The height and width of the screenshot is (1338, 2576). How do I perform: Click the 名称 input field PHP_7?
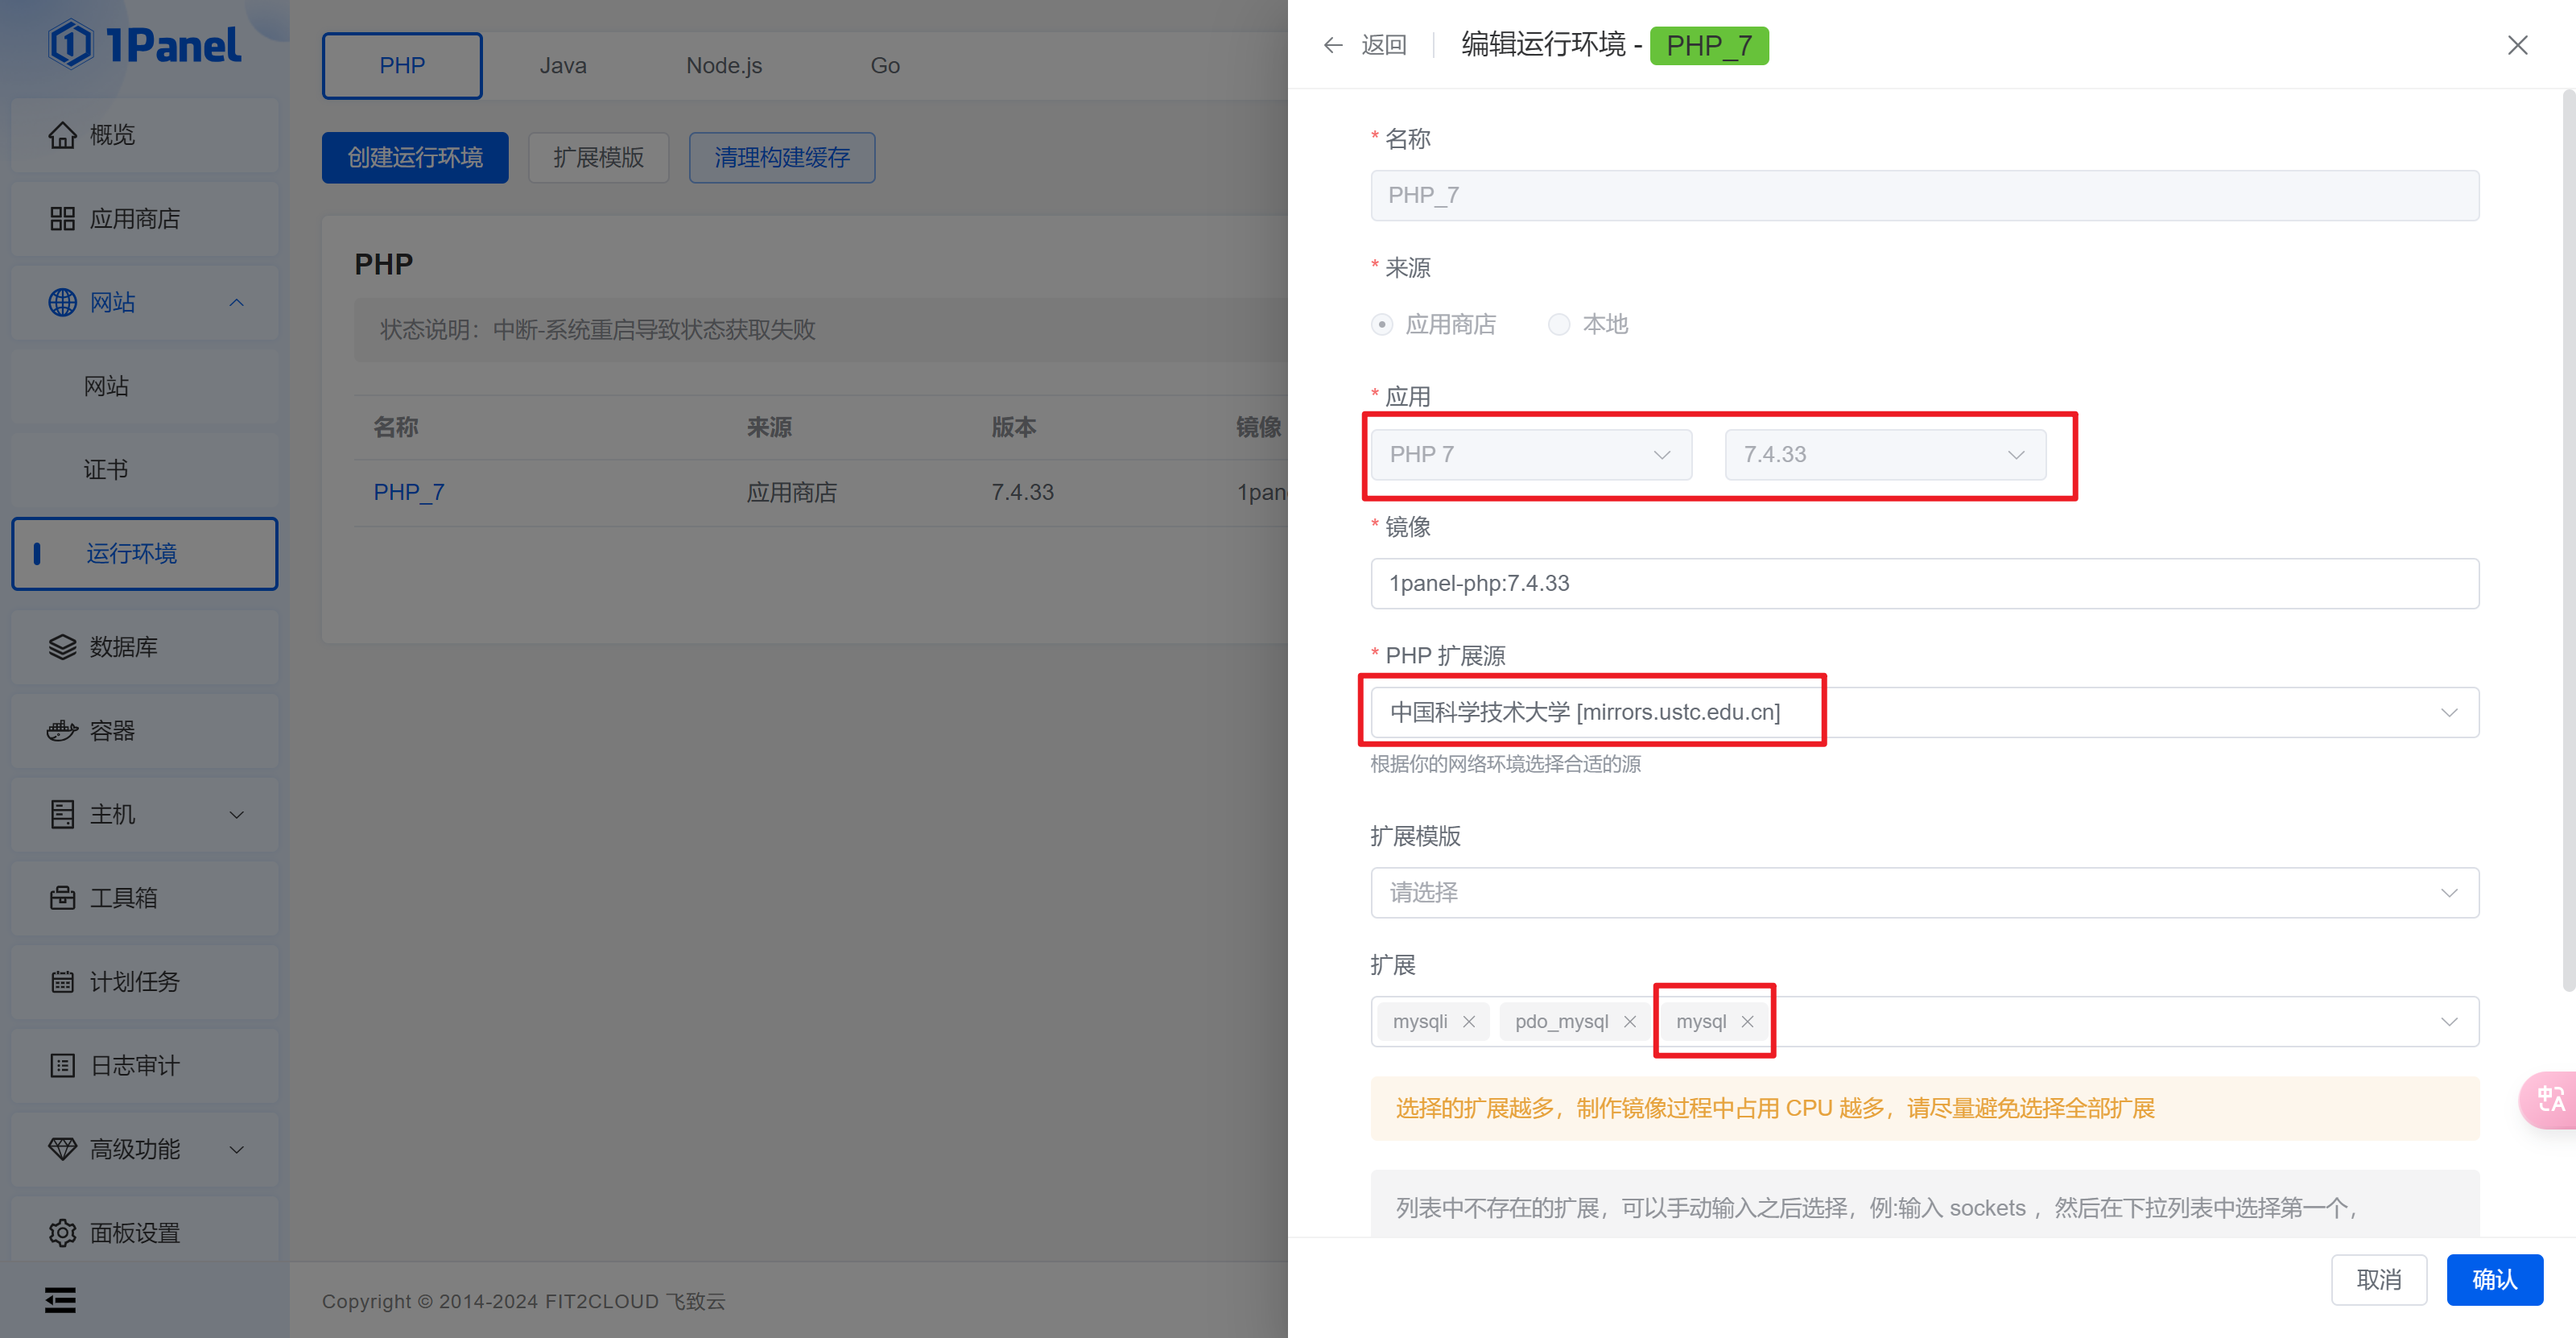[x=1924, y=195]
